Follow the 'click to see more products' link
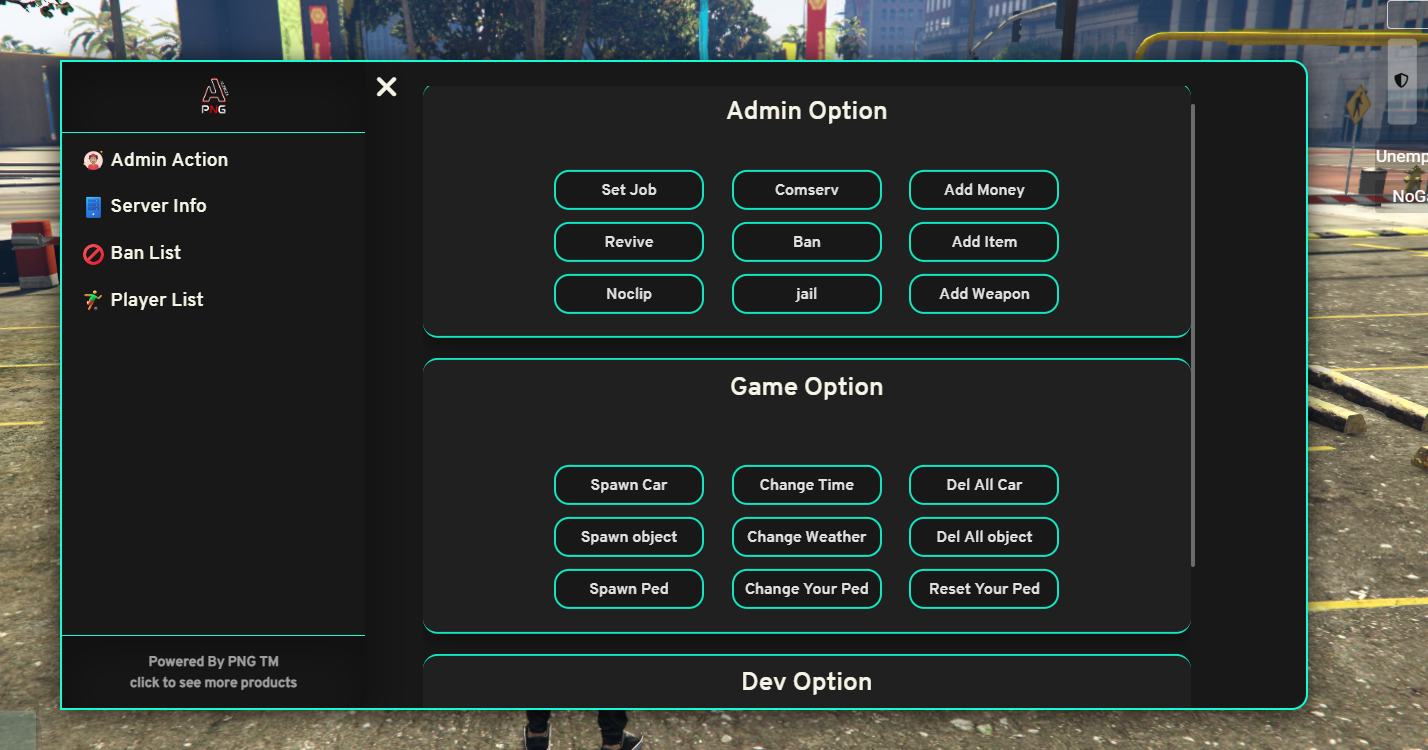The image size is (1428, 750). tap(213, 682)
